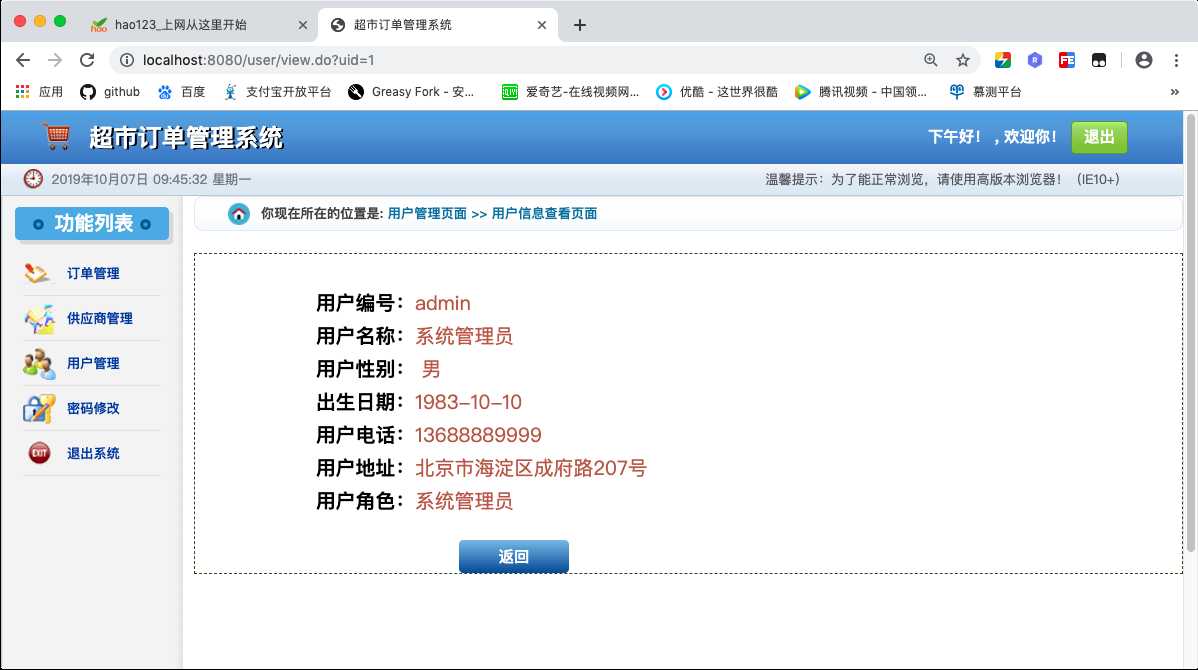The width and height of the screenshot is (1198, 670).
Task: Click the bookmark star in the address bar
Action: (962, 60)
